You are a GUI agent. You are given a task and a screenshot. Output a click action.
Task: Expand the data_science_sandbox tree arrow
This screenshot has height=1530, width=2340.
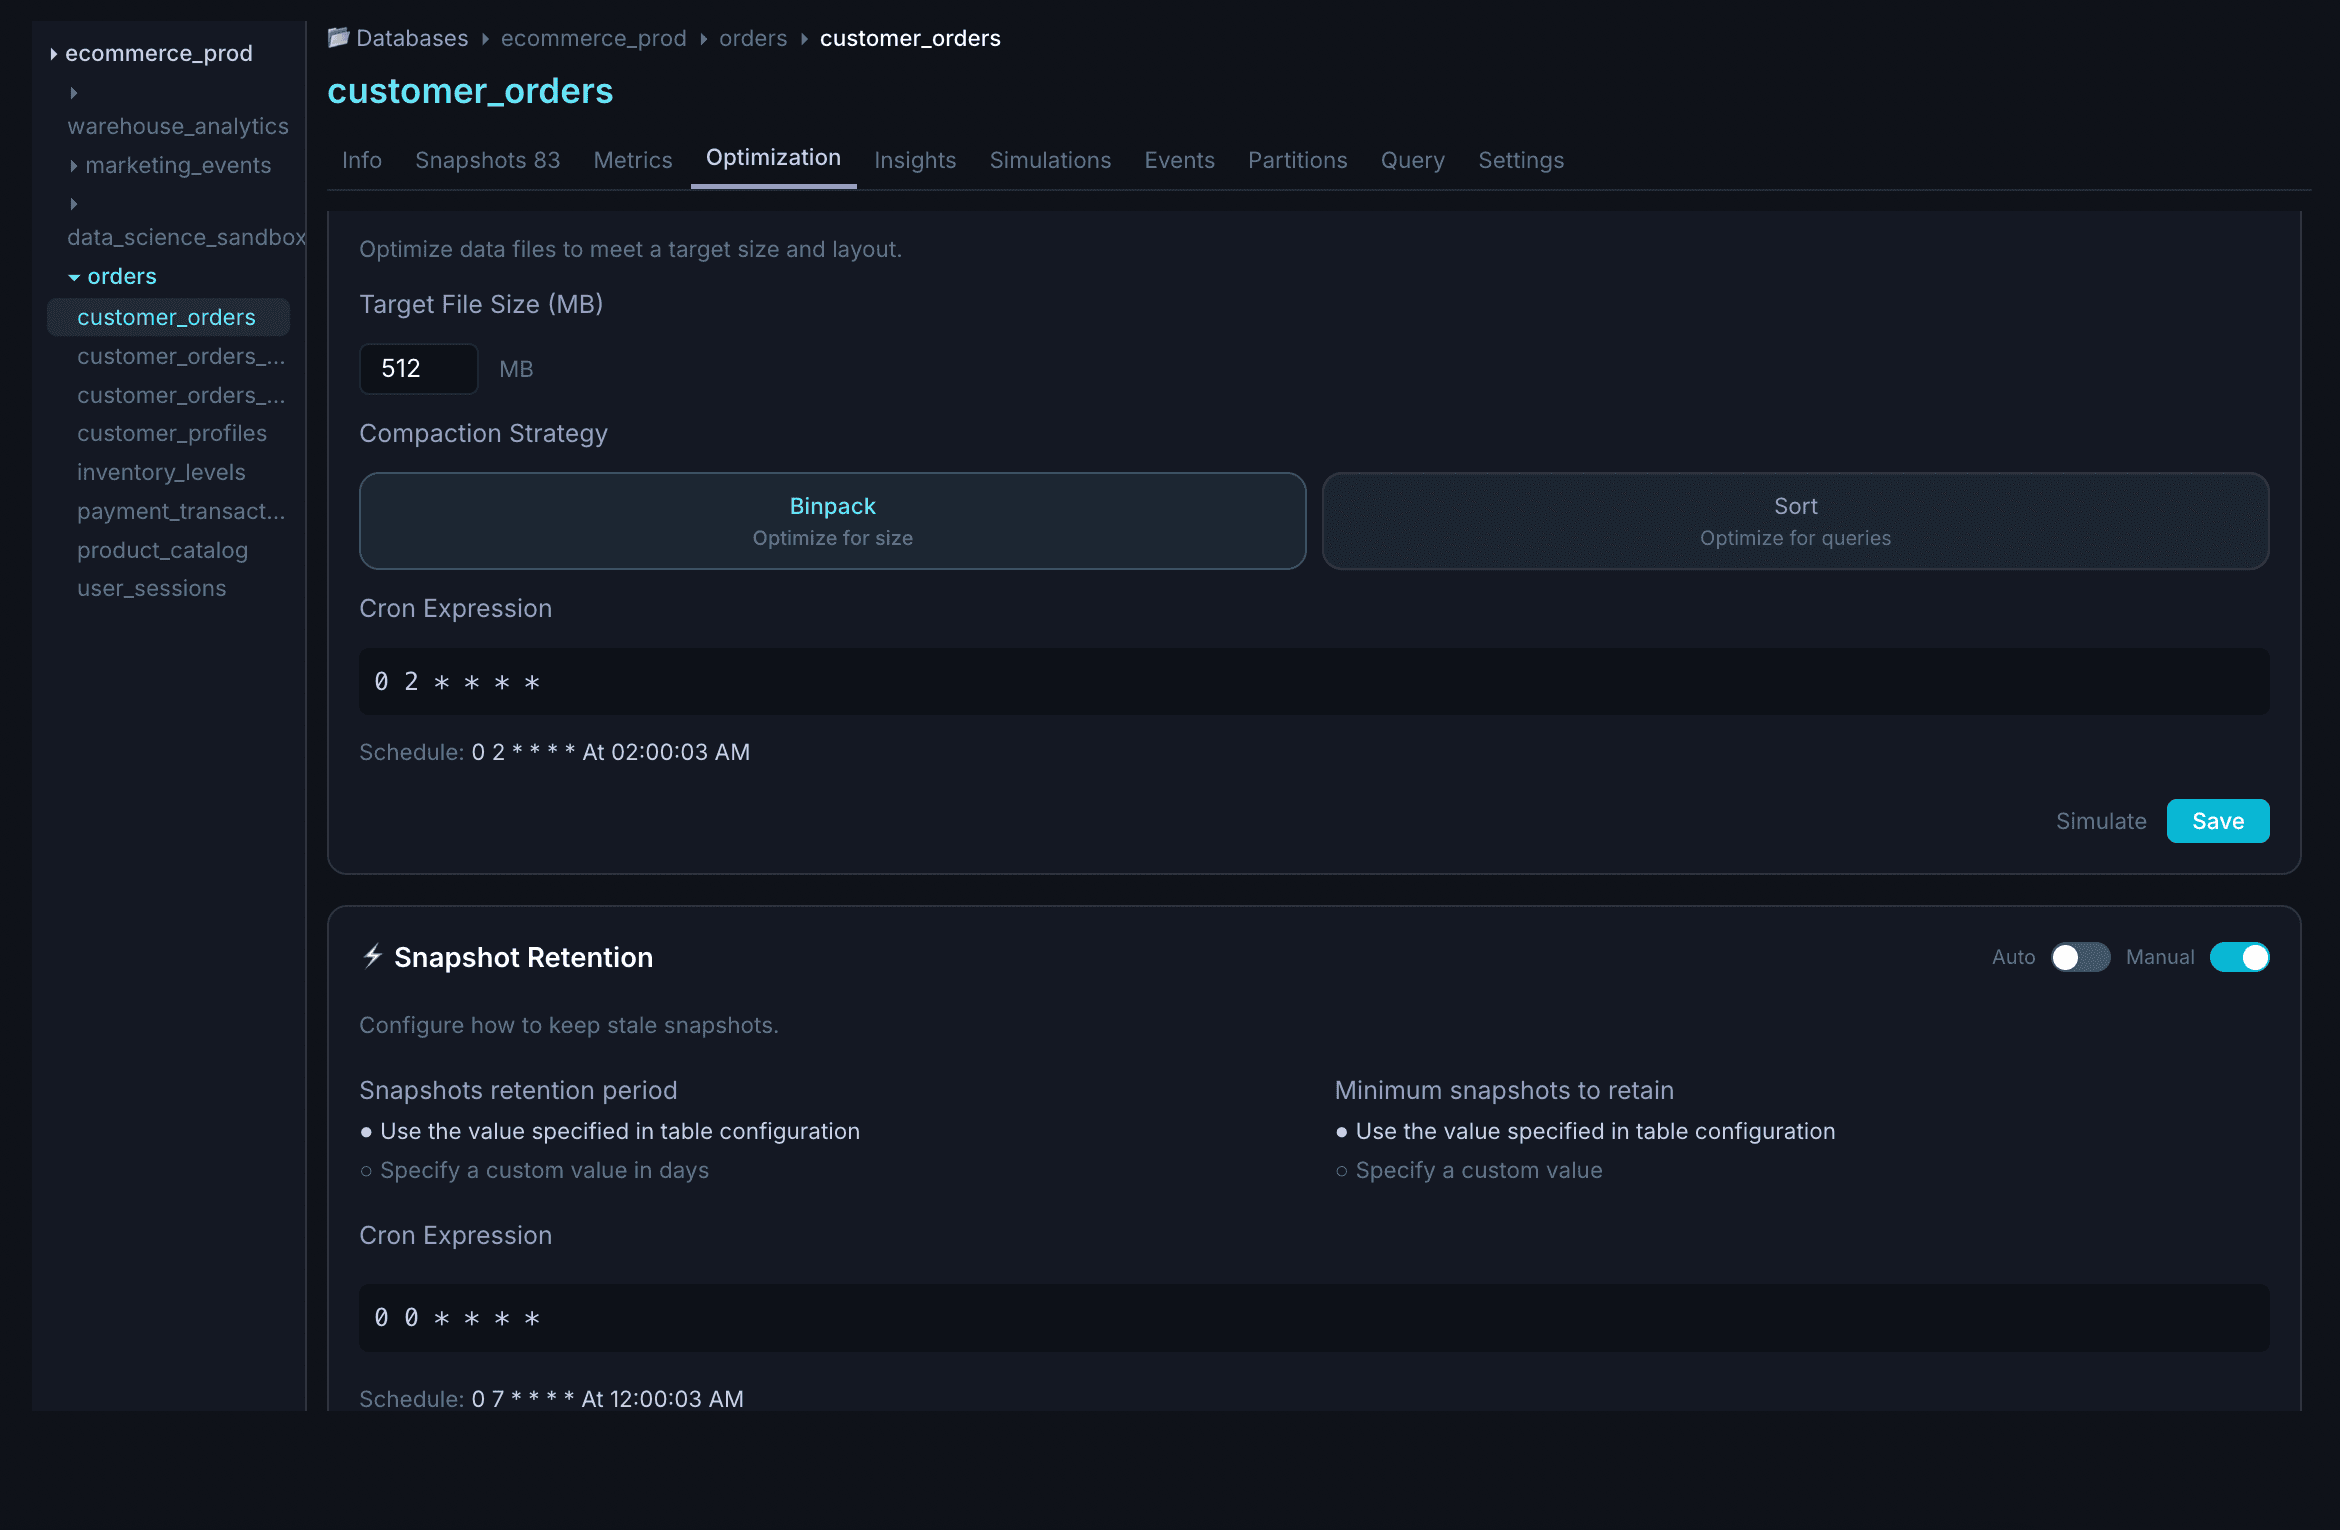74,204
